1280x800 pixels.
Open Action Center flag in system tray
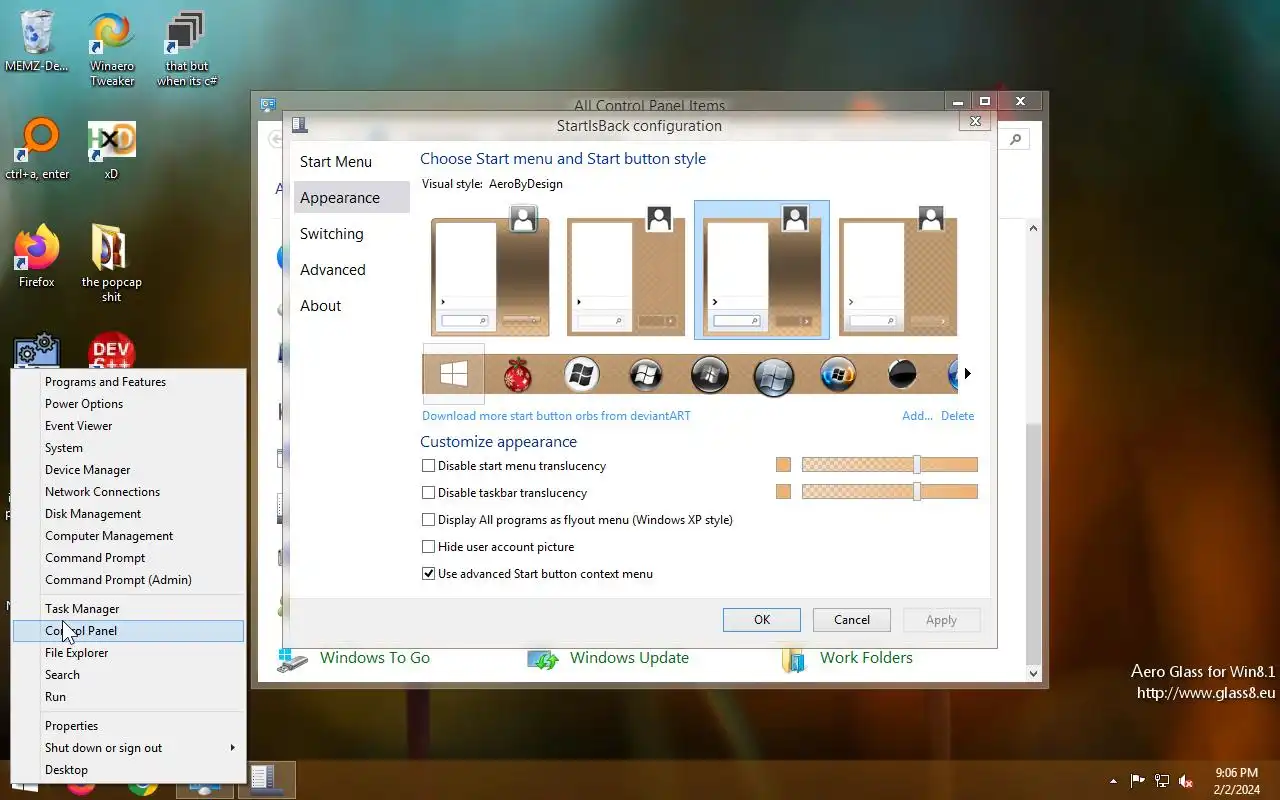point(1138,781)
